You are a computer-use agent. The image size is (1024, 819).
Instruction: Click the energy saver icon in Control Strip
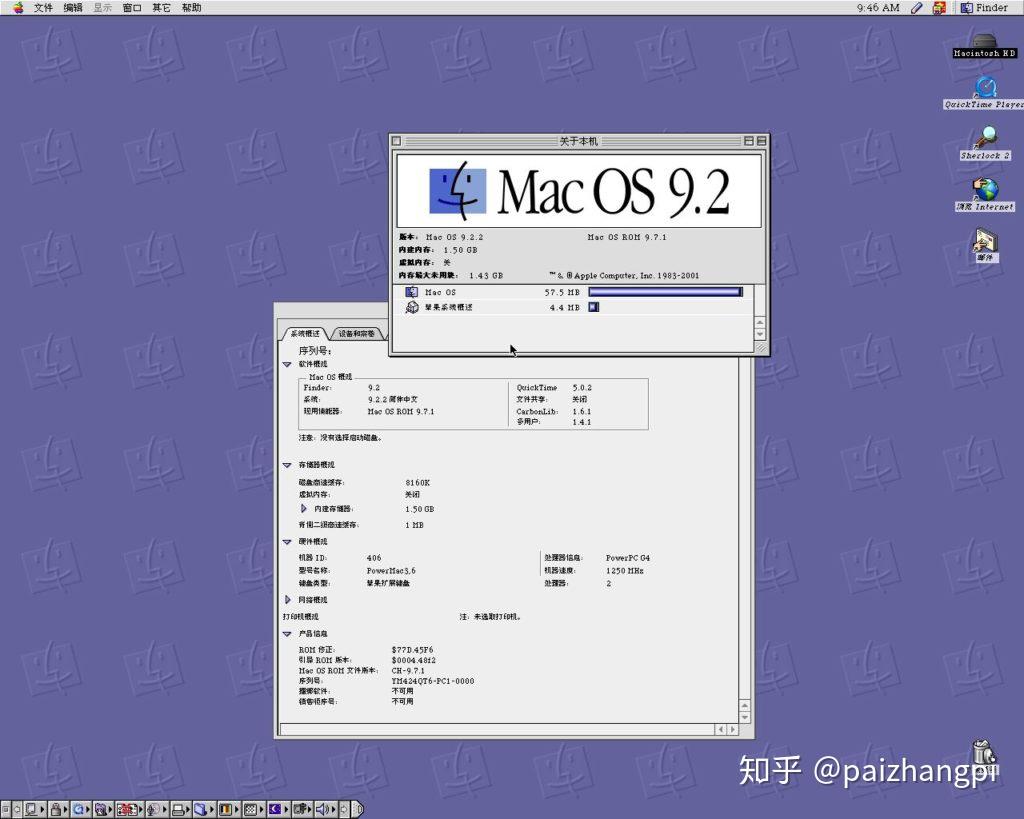tap(273, 809)
